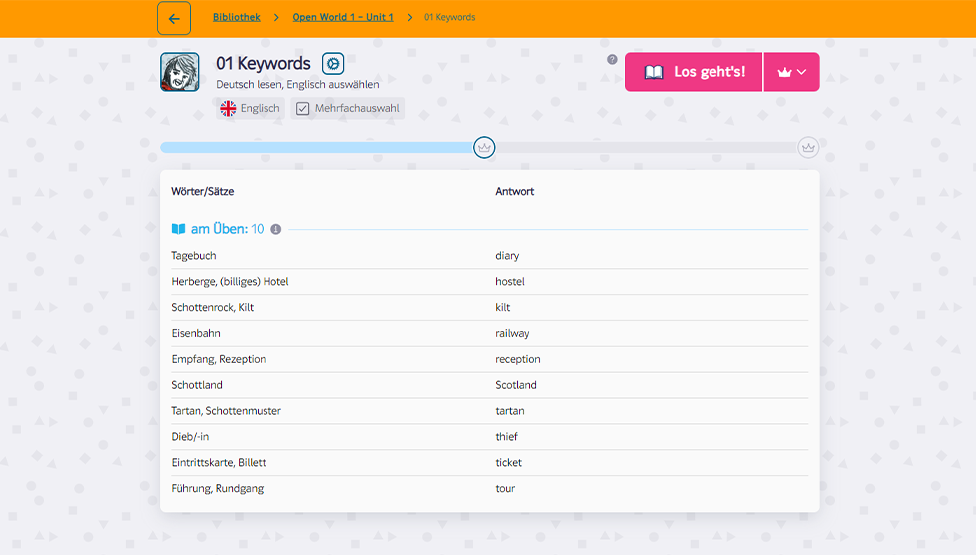Click the crown marker mid progress bar
This screenshot has width=976, height=555.
click(x=484, y=147)
